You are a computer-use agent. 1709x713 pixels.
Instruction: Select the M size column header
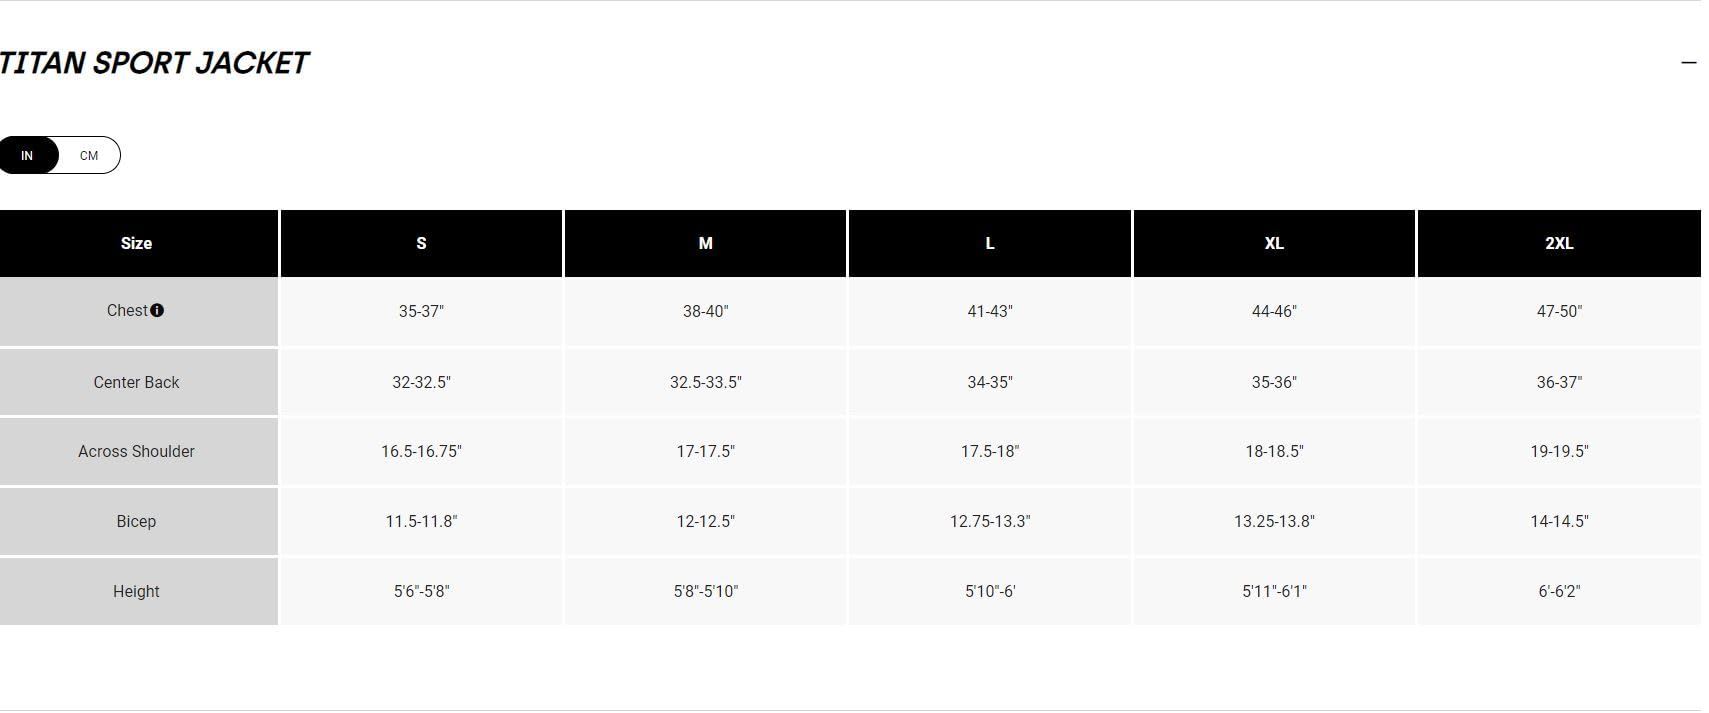[705, 244]
